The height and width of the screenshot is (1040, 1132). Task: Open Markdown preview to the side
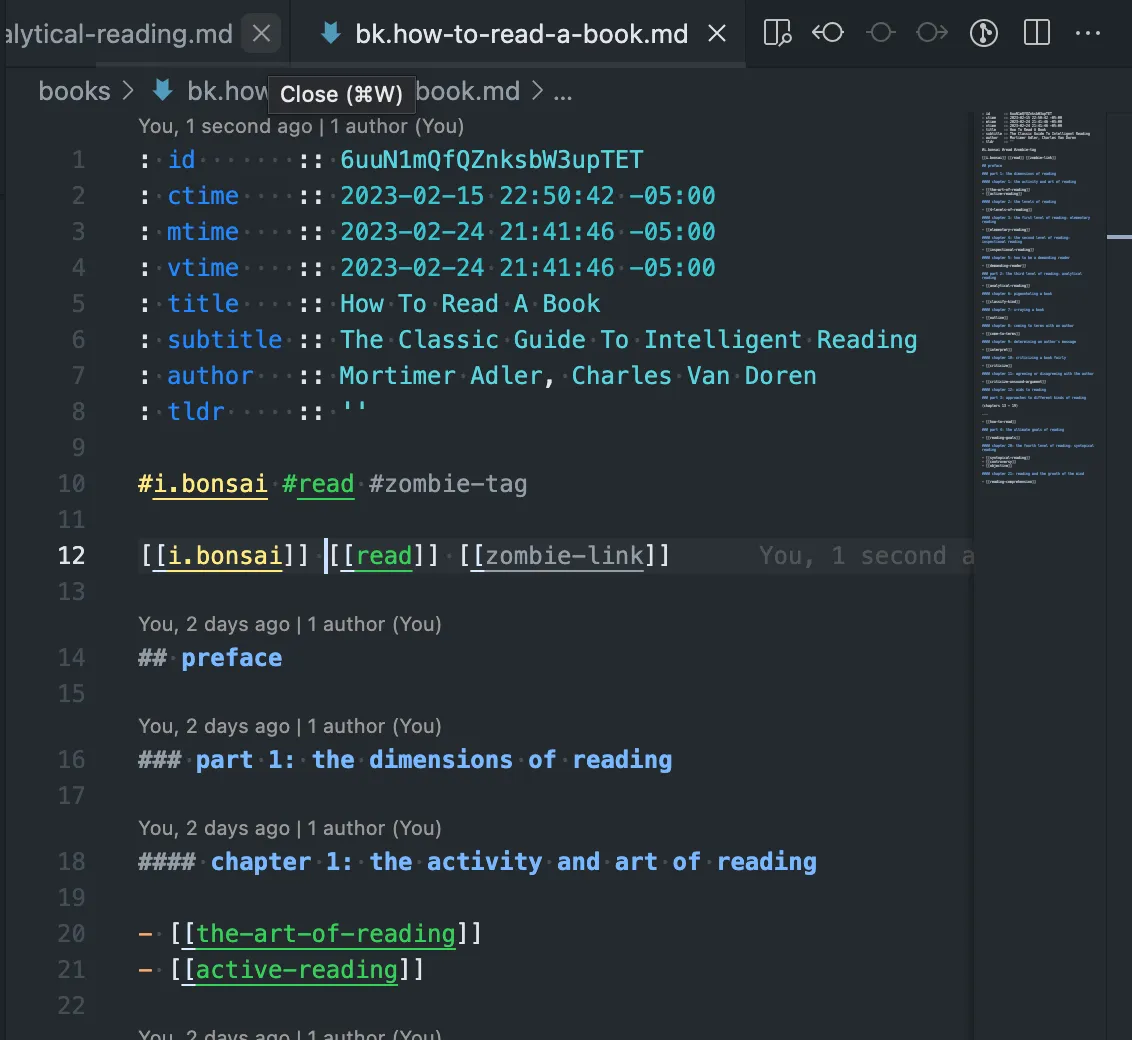777,32
